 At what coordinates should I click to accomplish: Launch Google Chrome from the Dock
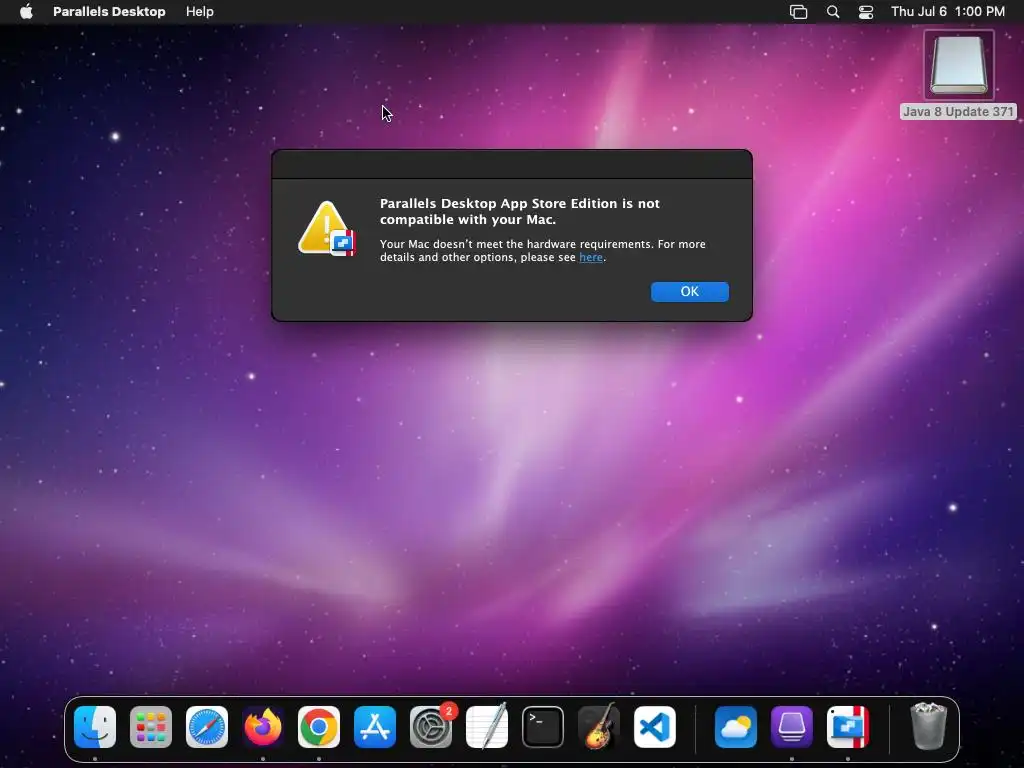point(319,727)
